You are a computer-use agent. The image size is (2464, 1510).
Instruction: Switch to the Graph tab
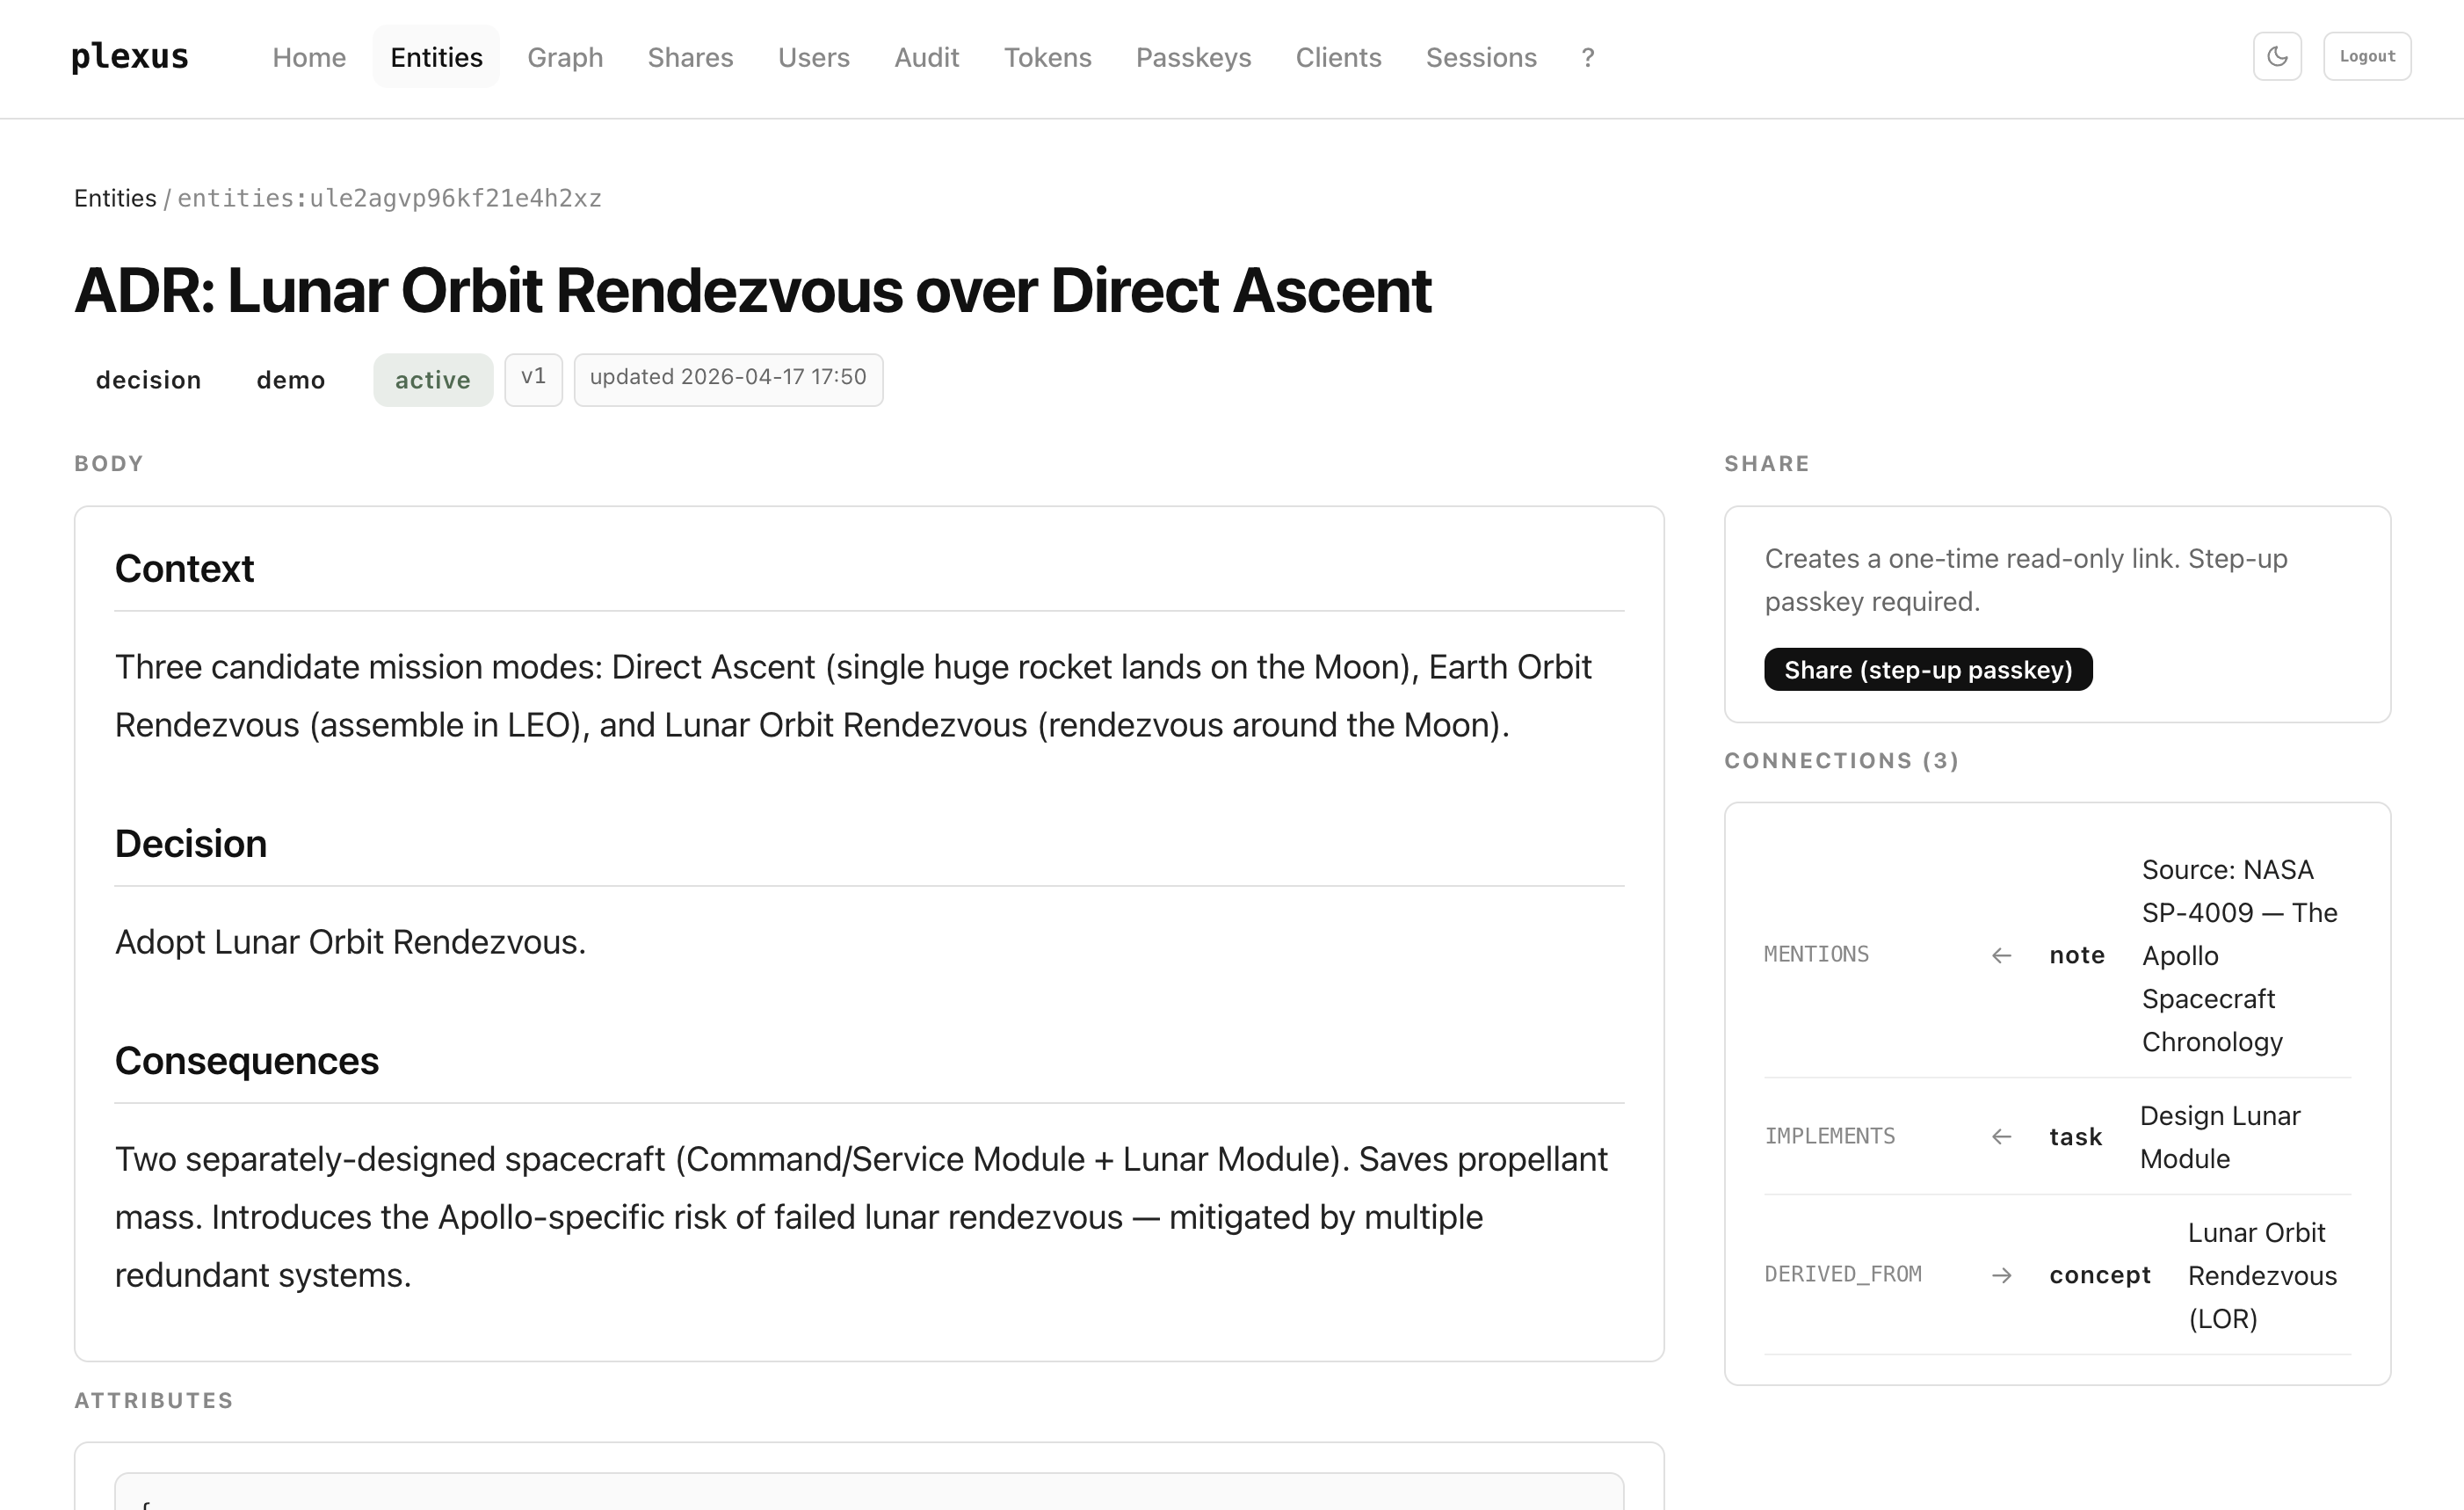[x=565, y=58]
